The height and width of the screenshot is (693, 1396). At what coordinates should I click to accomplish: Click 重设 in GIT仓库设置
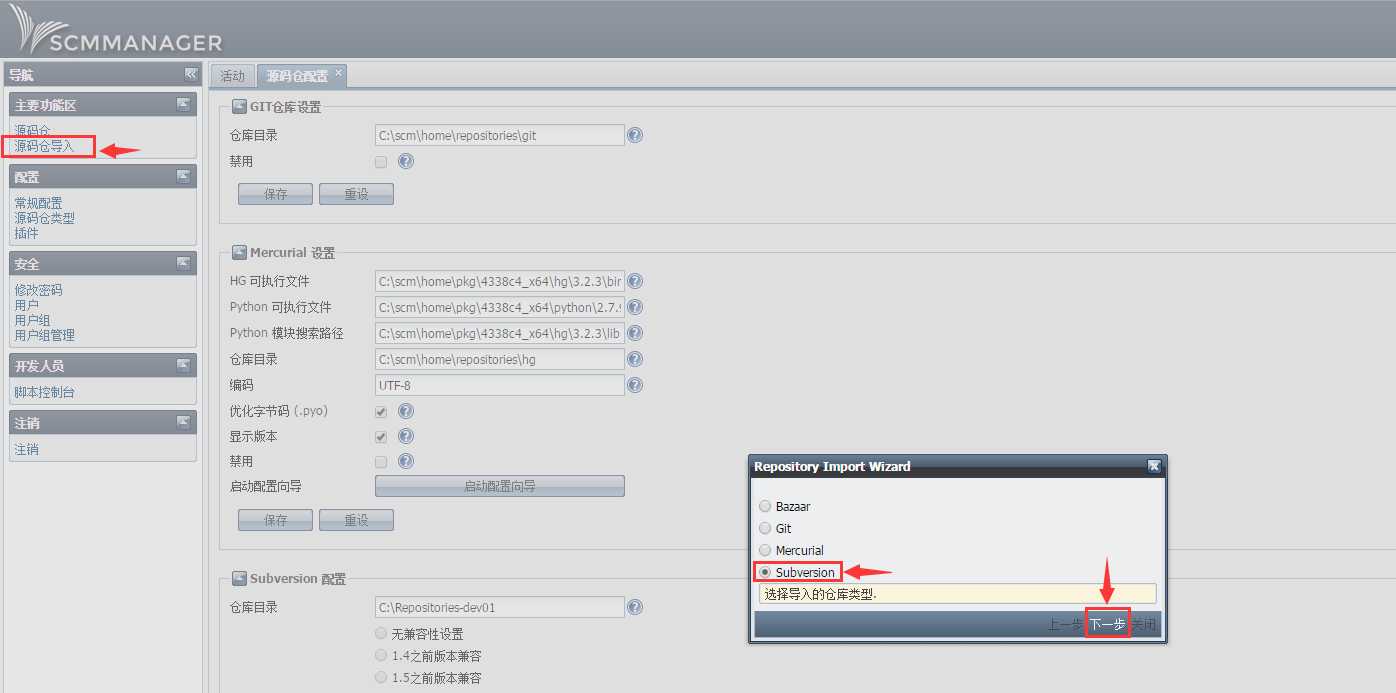tap(356, 194)
